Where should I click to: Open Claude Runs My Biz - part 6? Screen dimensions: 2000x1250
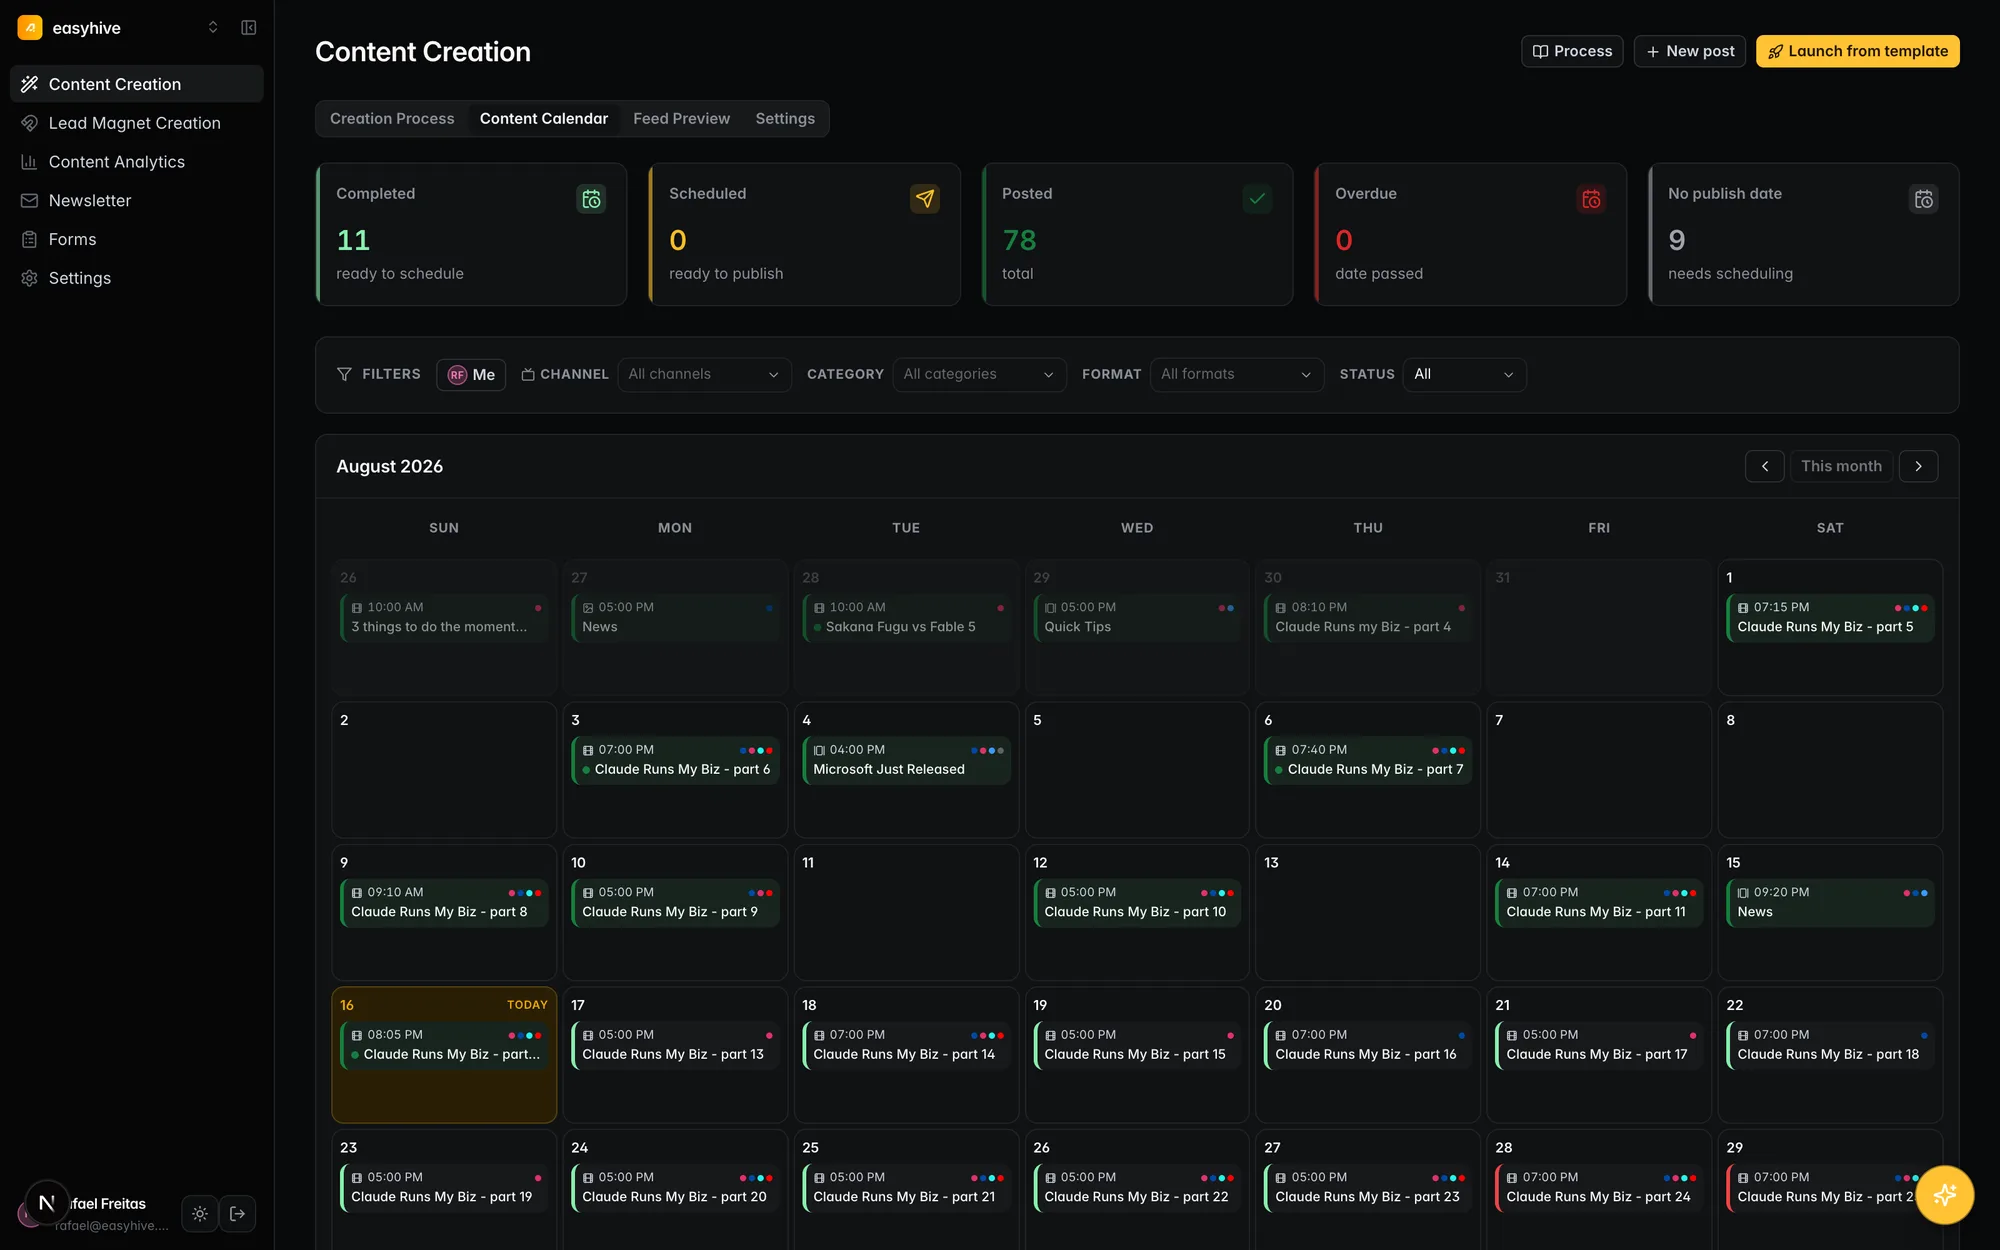(x=676, y=760)
